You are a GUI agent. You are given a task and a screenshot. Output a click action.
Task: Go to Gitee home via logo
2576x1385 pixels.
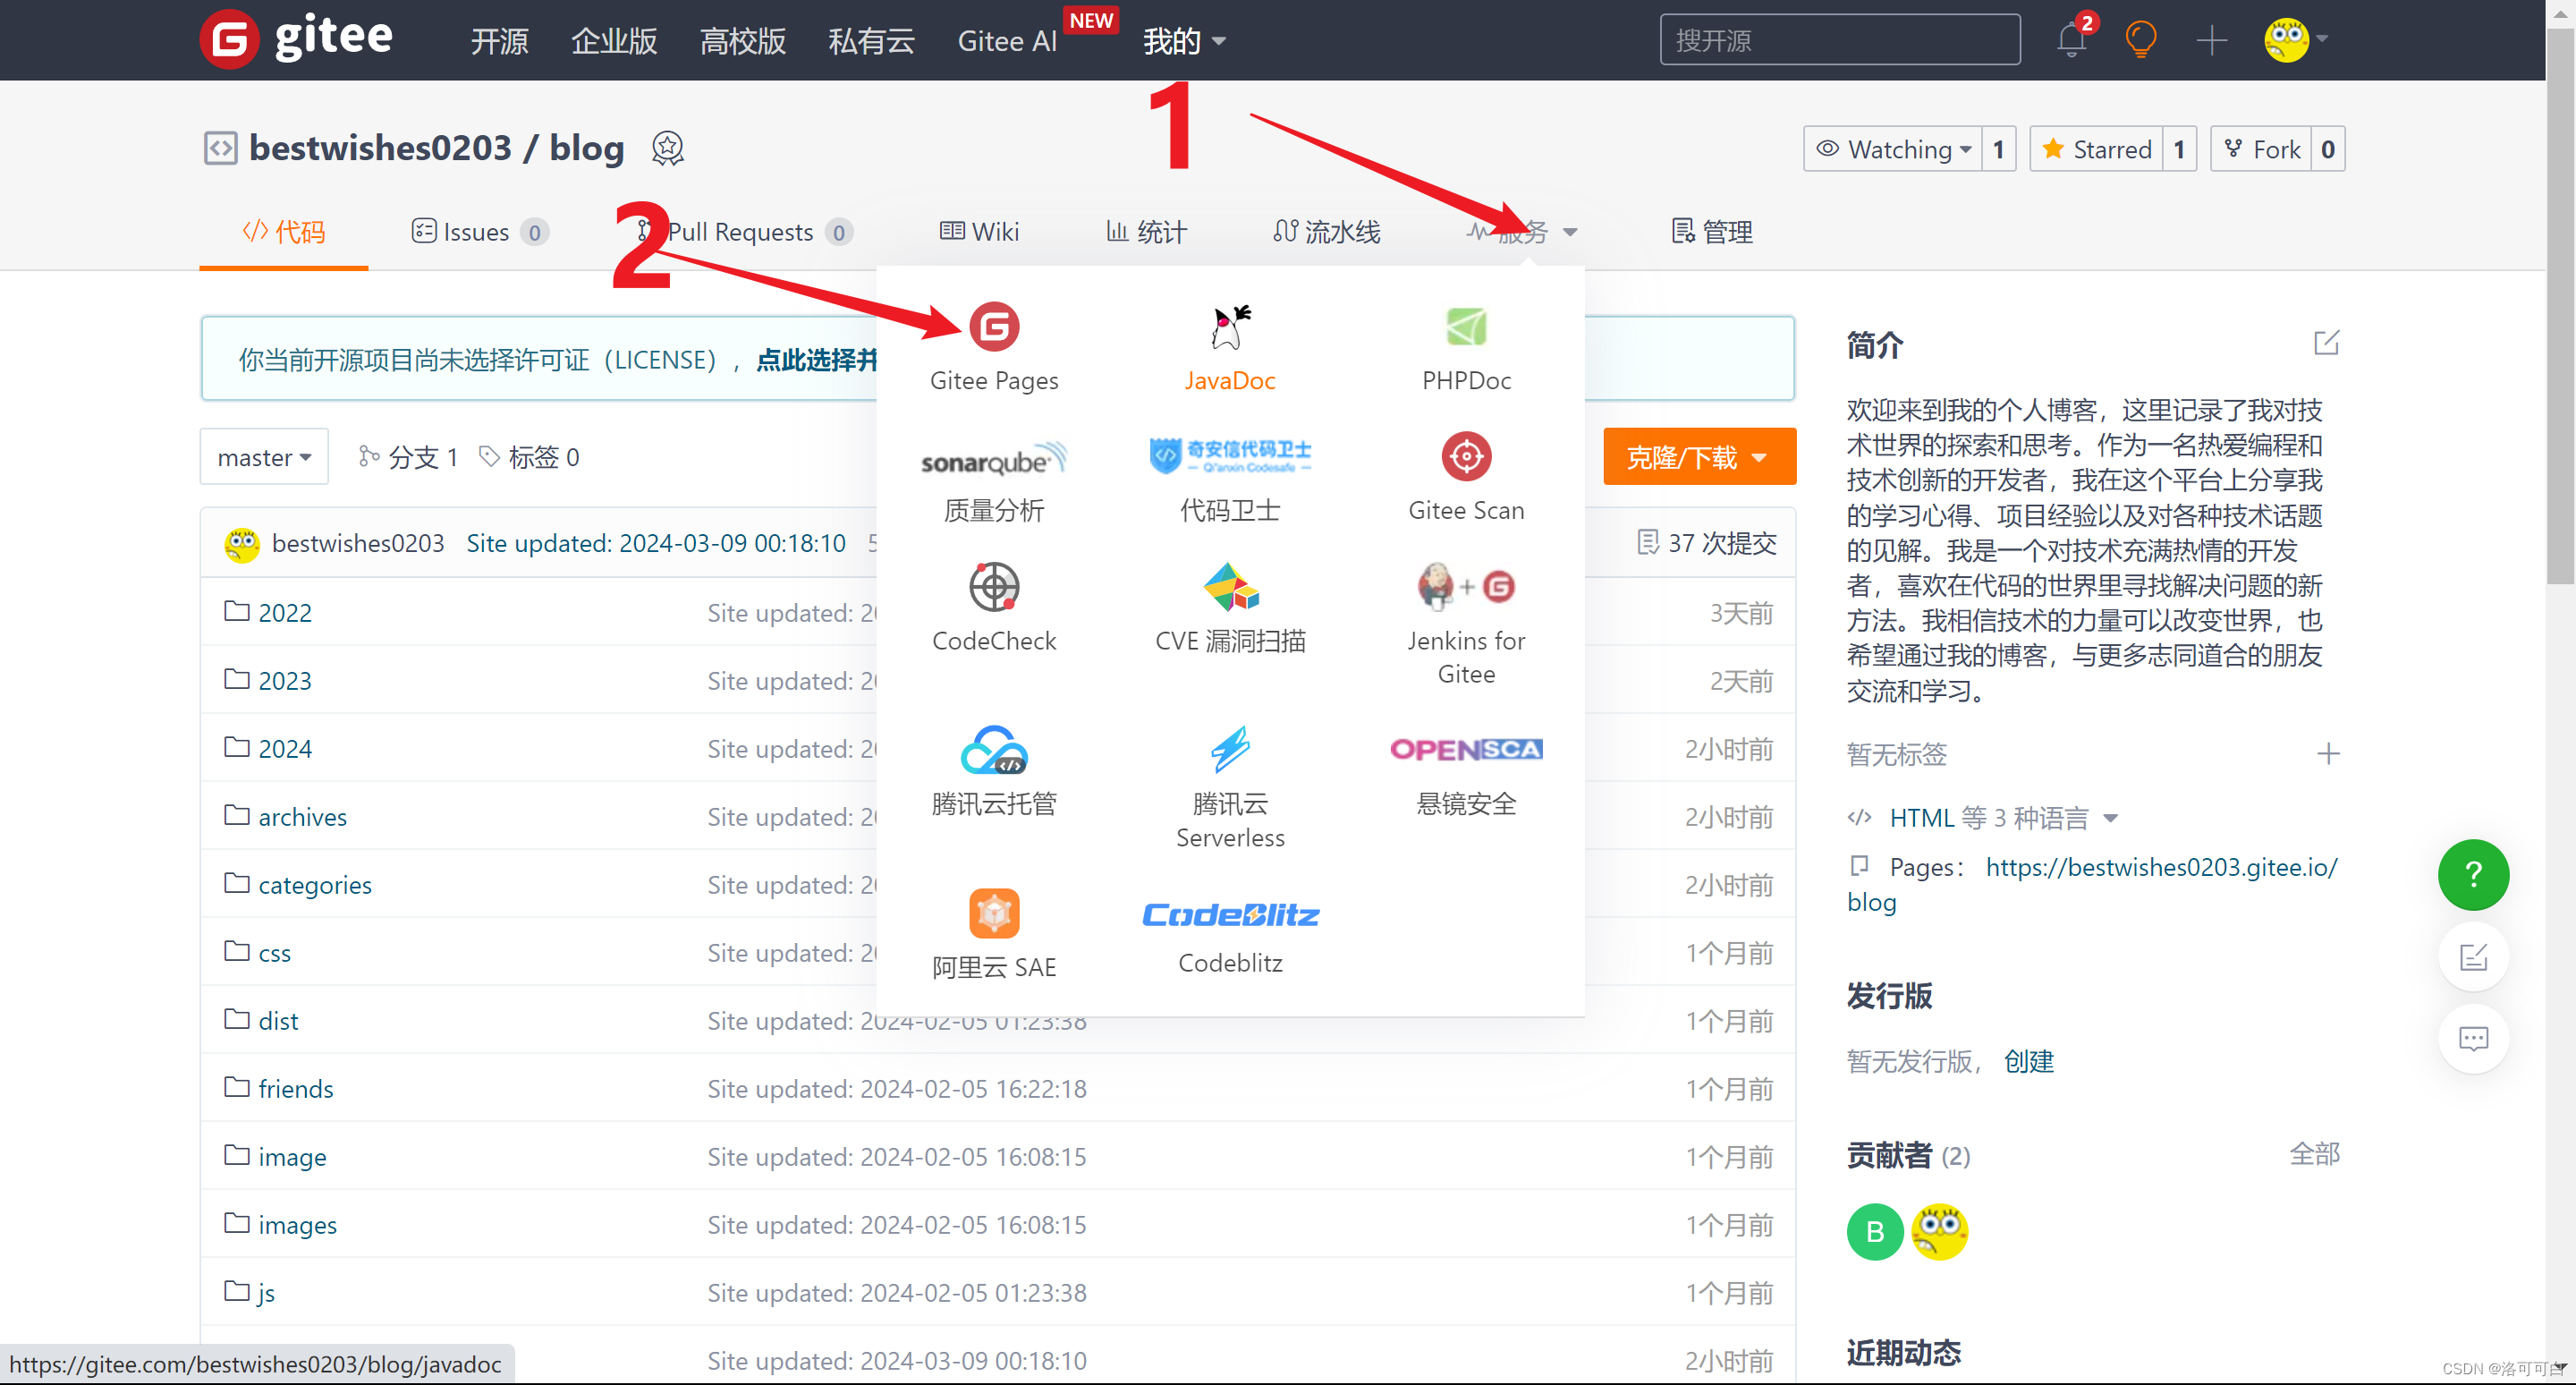(x=296, y=38)
